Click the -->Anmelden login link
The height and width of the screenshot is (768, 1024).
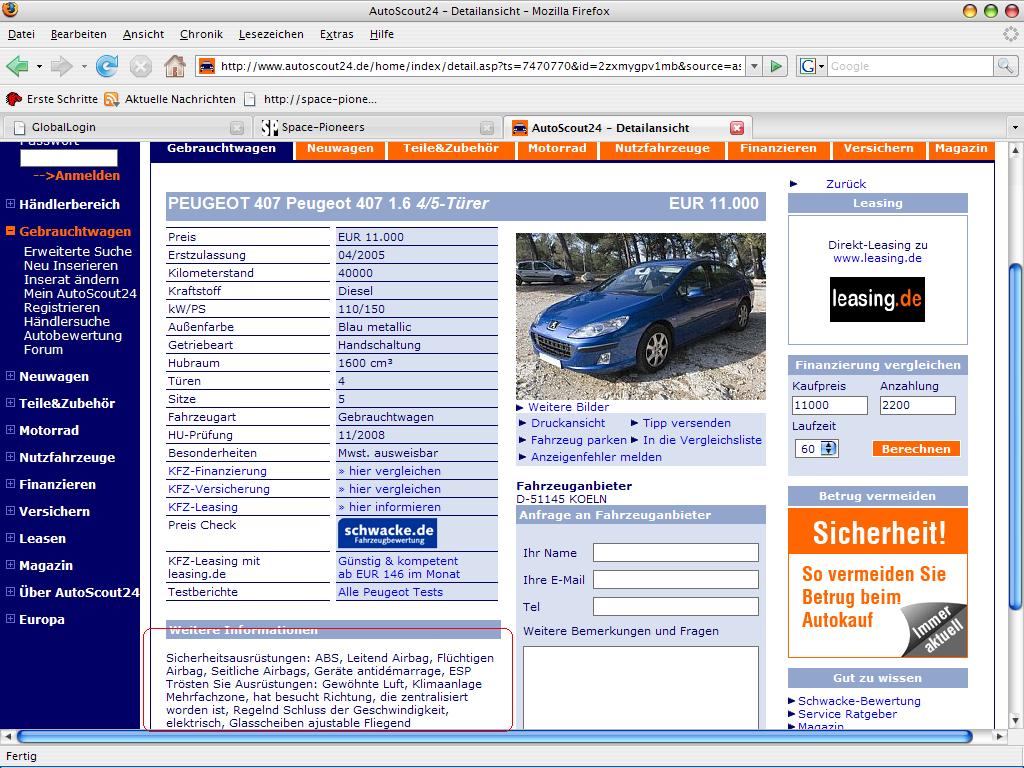point(76,175)
